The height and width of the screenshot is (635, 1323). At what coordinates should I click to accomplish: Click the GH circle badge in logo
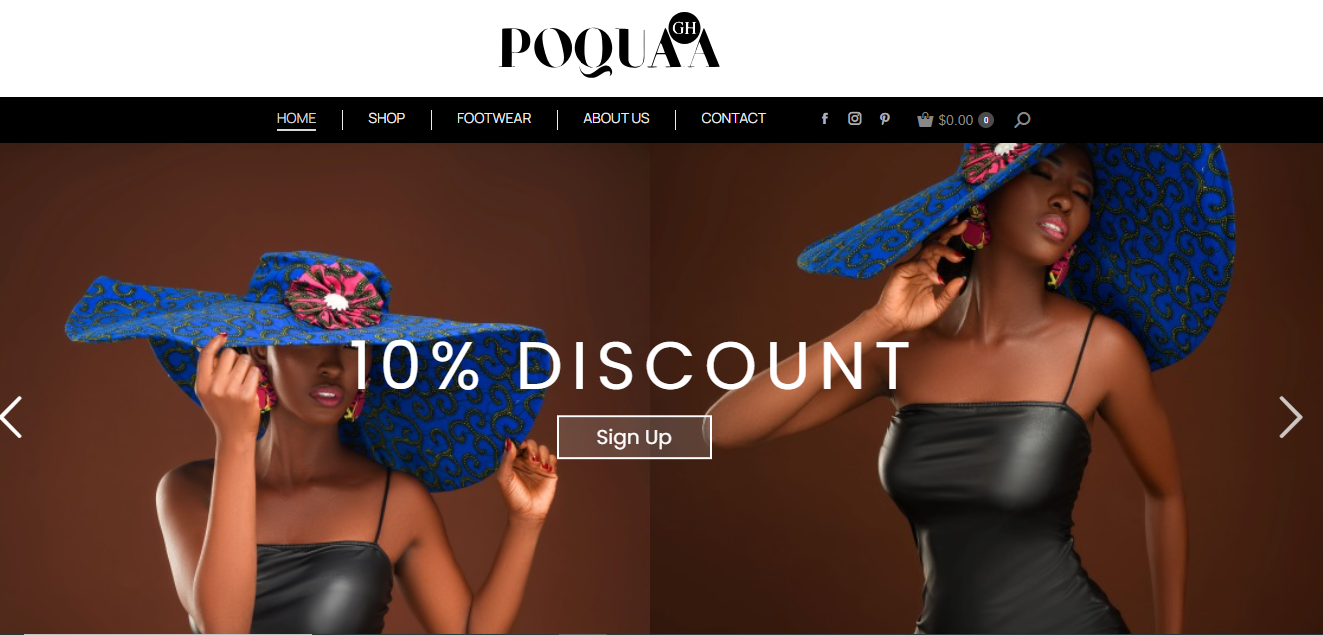(685, 29)
